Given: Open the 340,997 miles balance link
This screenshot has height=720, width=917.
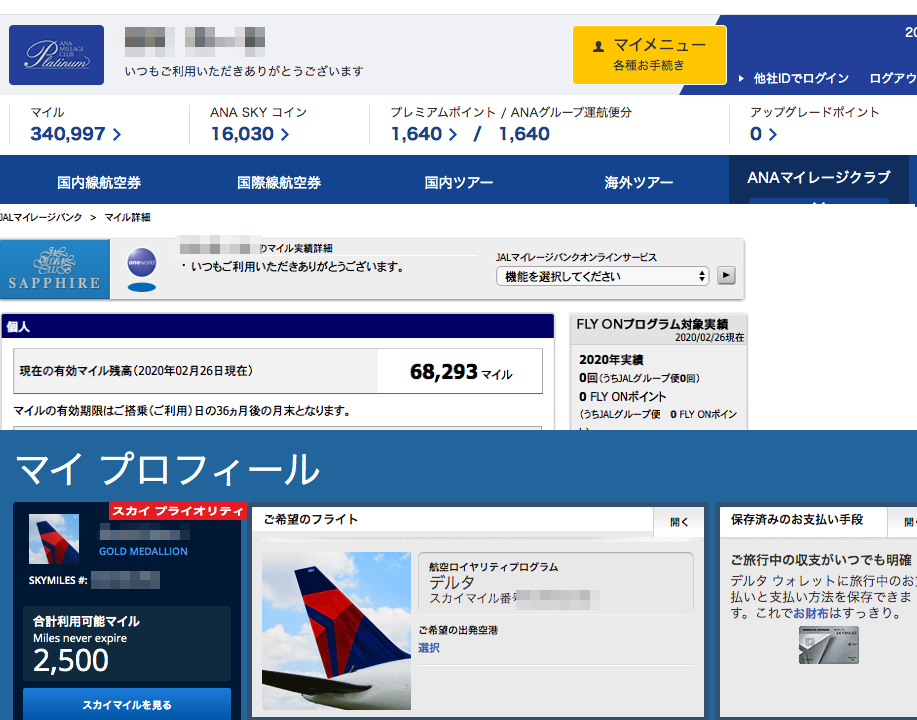Looking at the screenshot, I should 75,134.
